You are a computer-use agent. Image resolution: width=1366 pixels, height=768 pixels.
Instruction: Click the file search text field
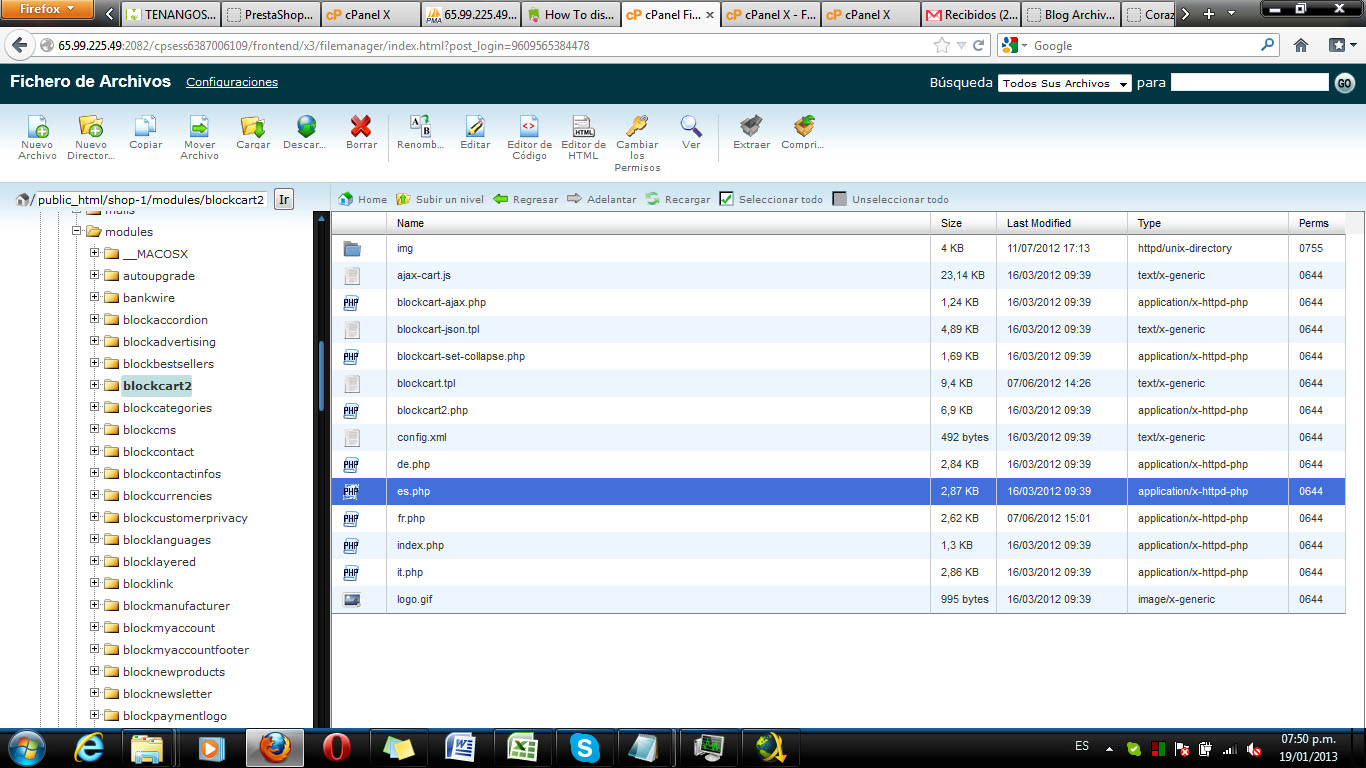[x=1250, y=83]
